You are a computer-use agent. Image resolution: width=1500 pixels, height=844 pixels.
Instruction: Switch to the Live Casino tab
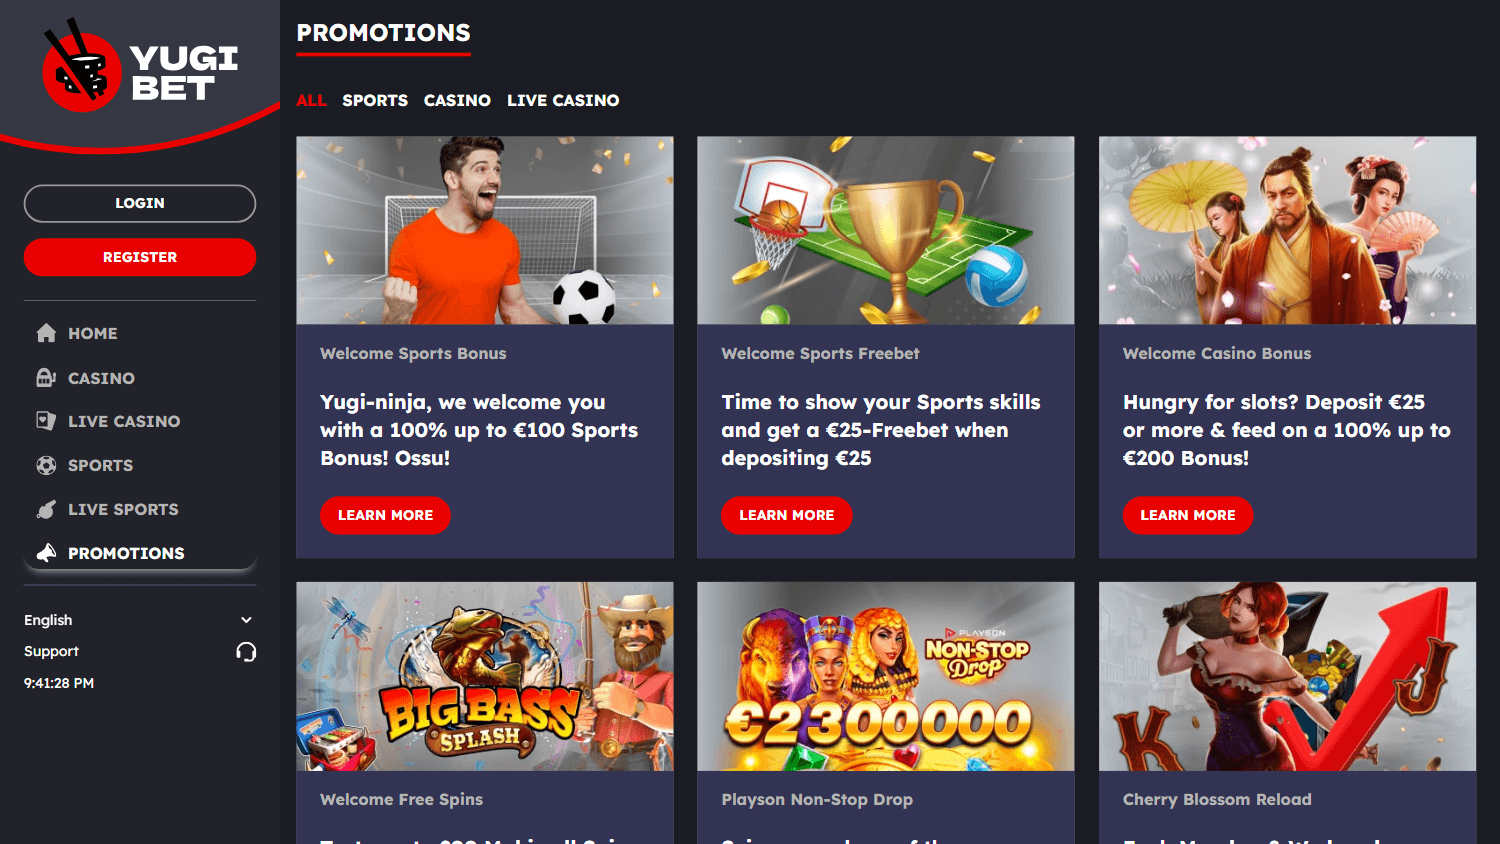(563, 100)
